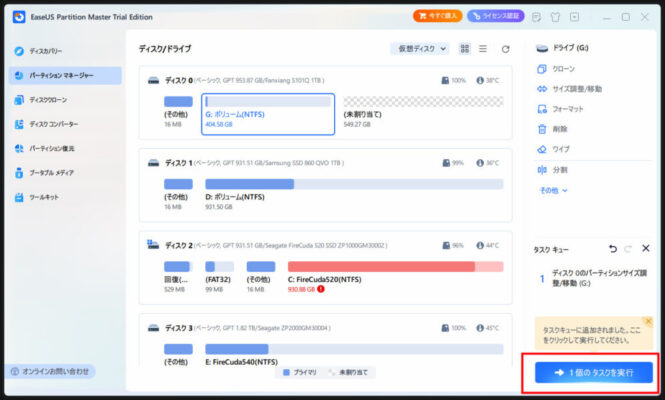This screenshot has width=665, height=400.
Task: Choose クローン for drive G:
Action: point(556,69)
